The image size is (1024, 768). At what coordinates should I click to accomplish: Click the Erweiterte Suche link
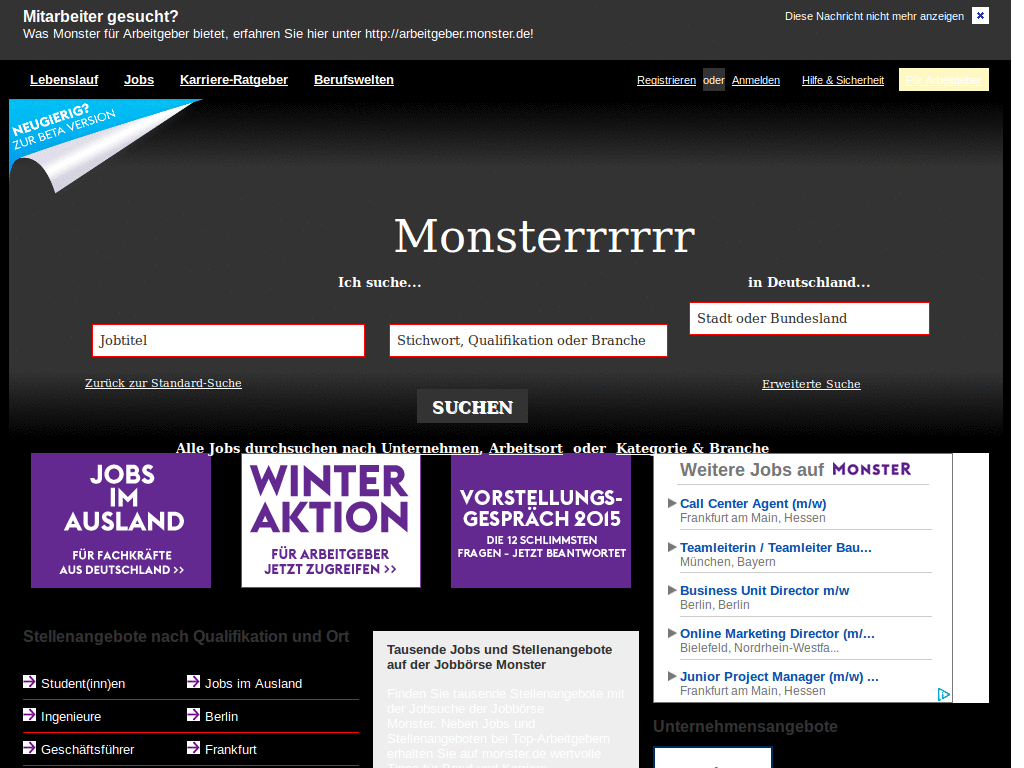pyautogui.click(x=811, y=384)
